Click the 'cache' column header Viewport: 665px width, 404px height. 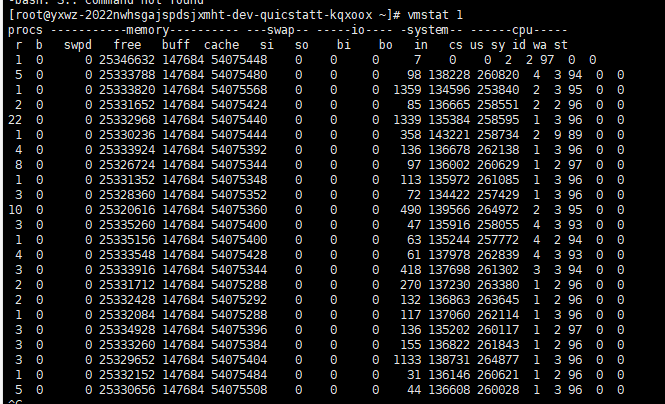pos(221,45)
